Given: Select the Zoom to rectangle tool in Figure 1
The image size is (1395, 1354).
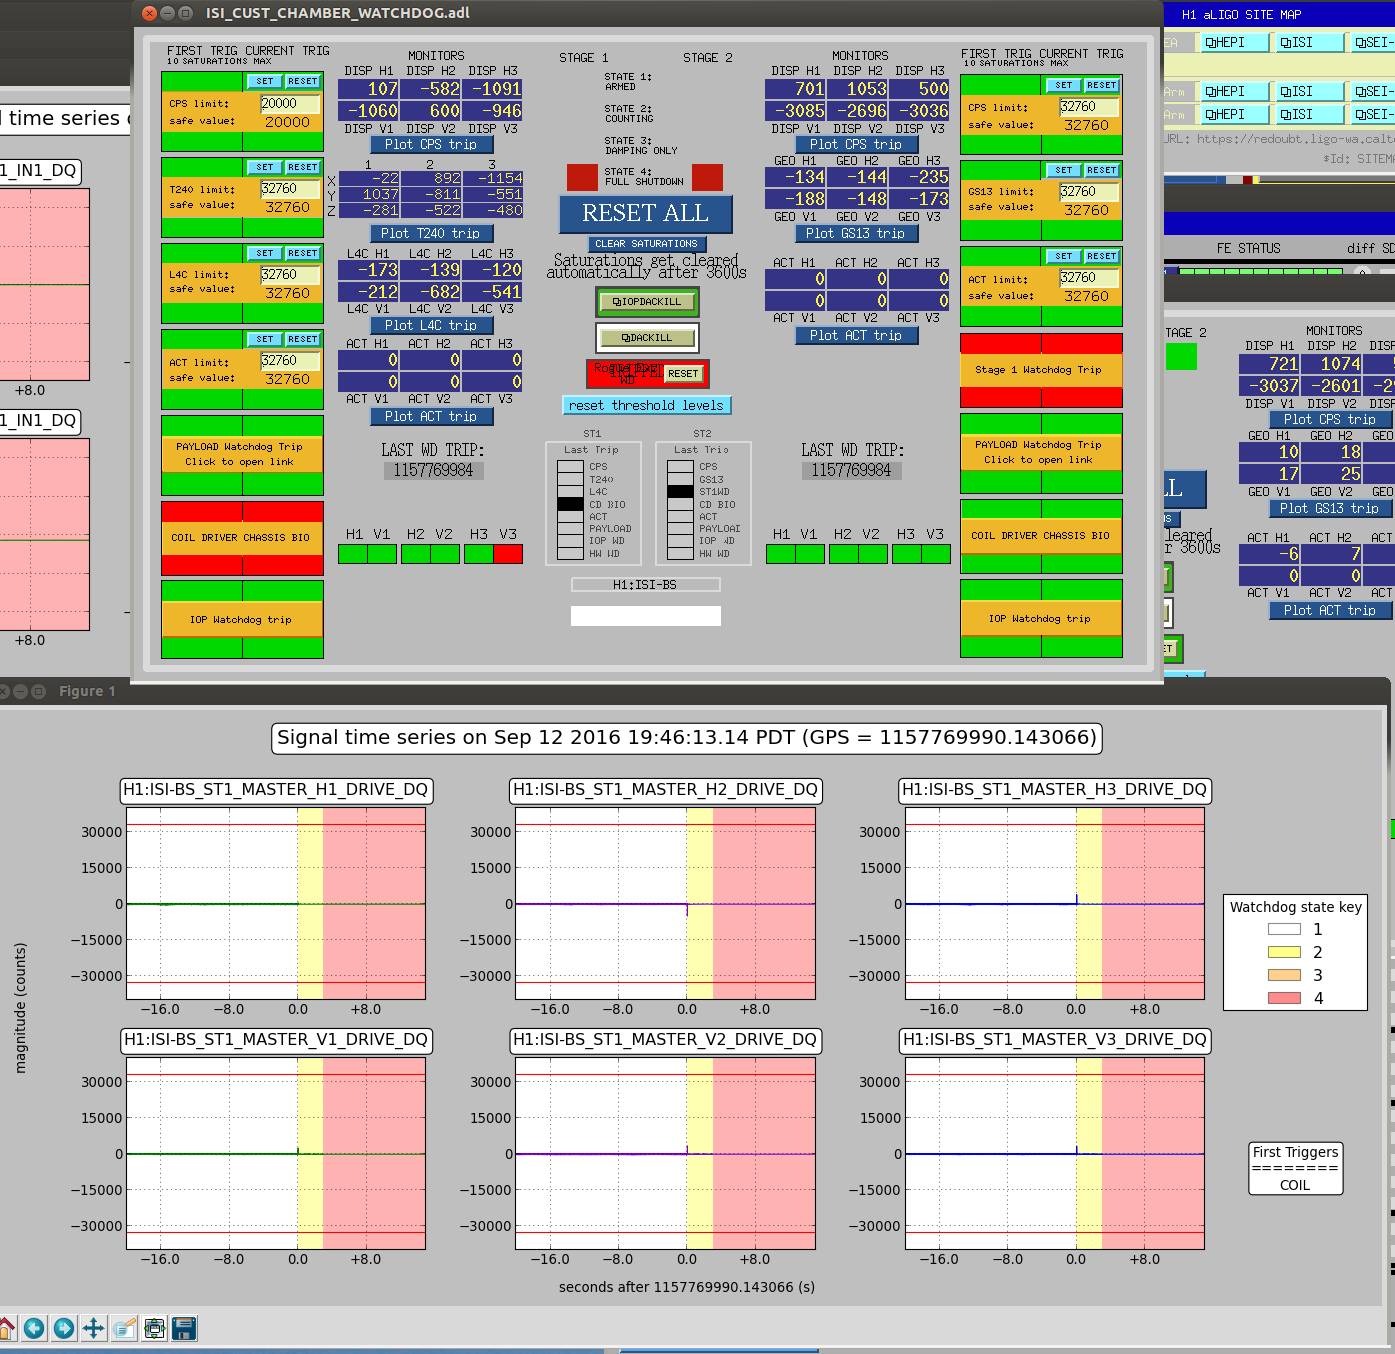Looking at the screenshot, I should 124,1328.
